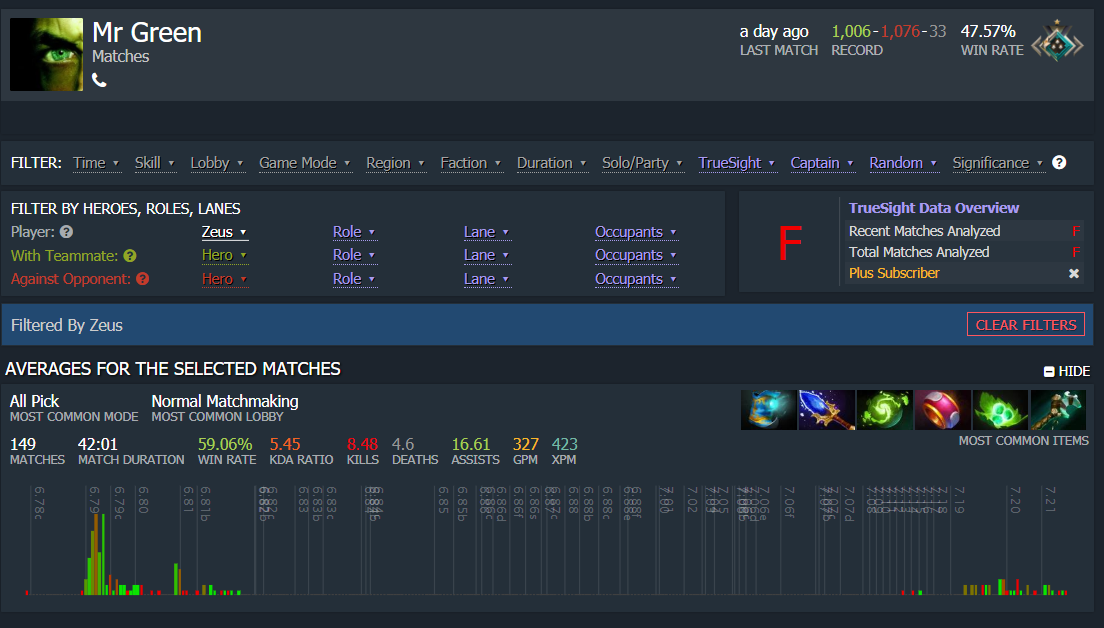Open the Region filter dropdown
Screen dimensions: 1104x628
pos(395,163)
